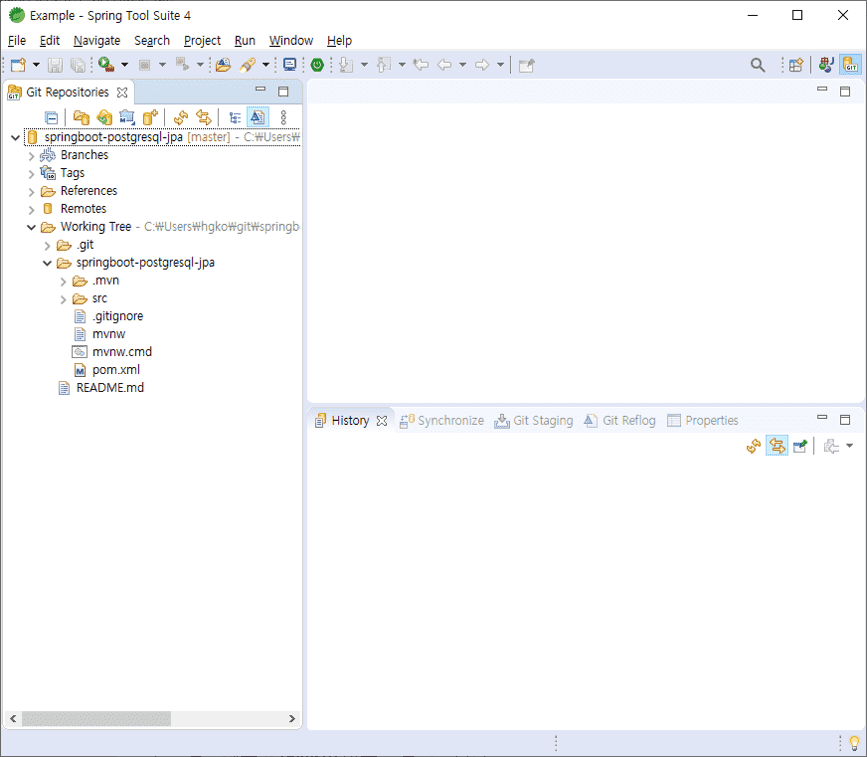This screenshot has width=867, height=757.
Task: Open the Run dropdown arrow
Action: [x=124, y=65]
